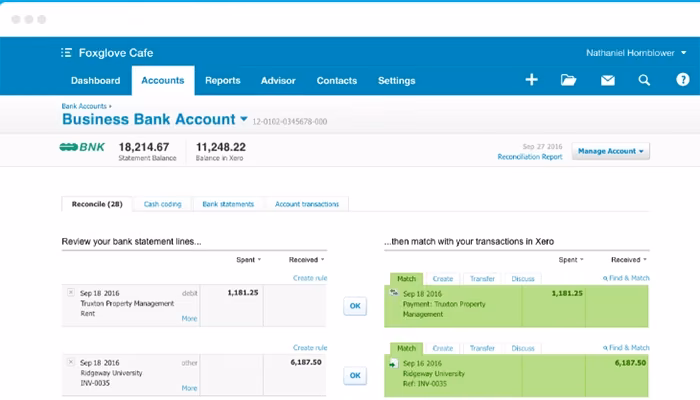Select Discuss tab for Truxton transaction
This screenshot has height=400, width=700.
523,279
